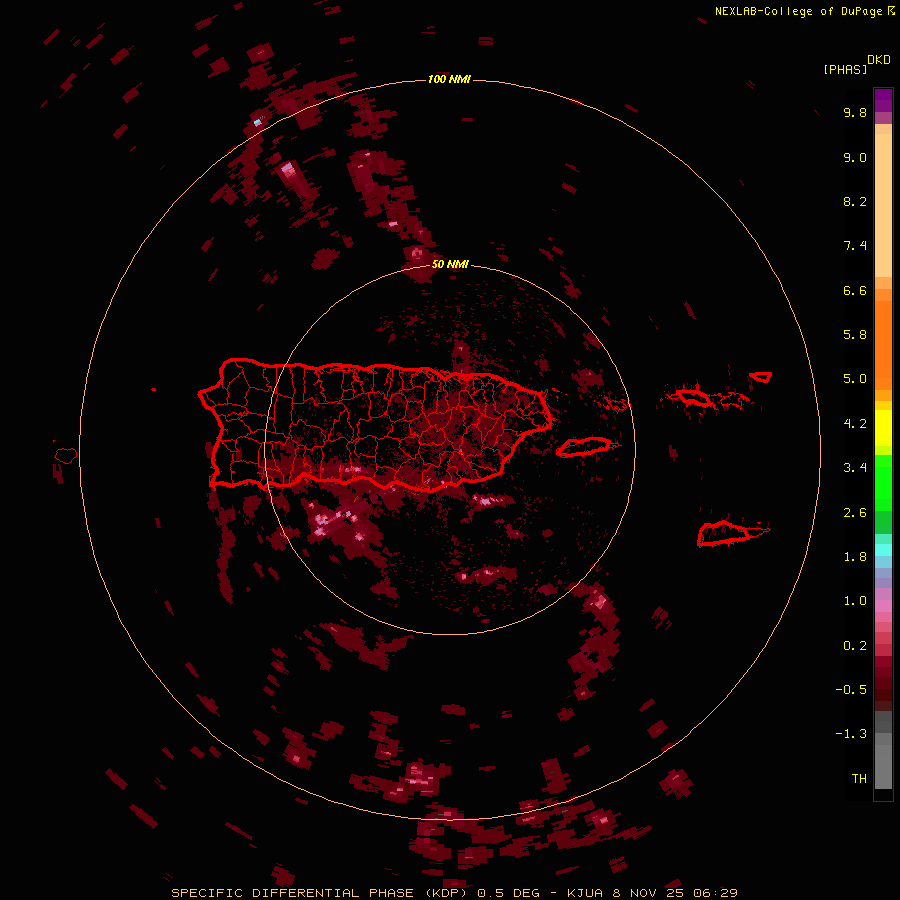Click the 4.2 legend value
This screenshot has width=900, height=900.
855,424
